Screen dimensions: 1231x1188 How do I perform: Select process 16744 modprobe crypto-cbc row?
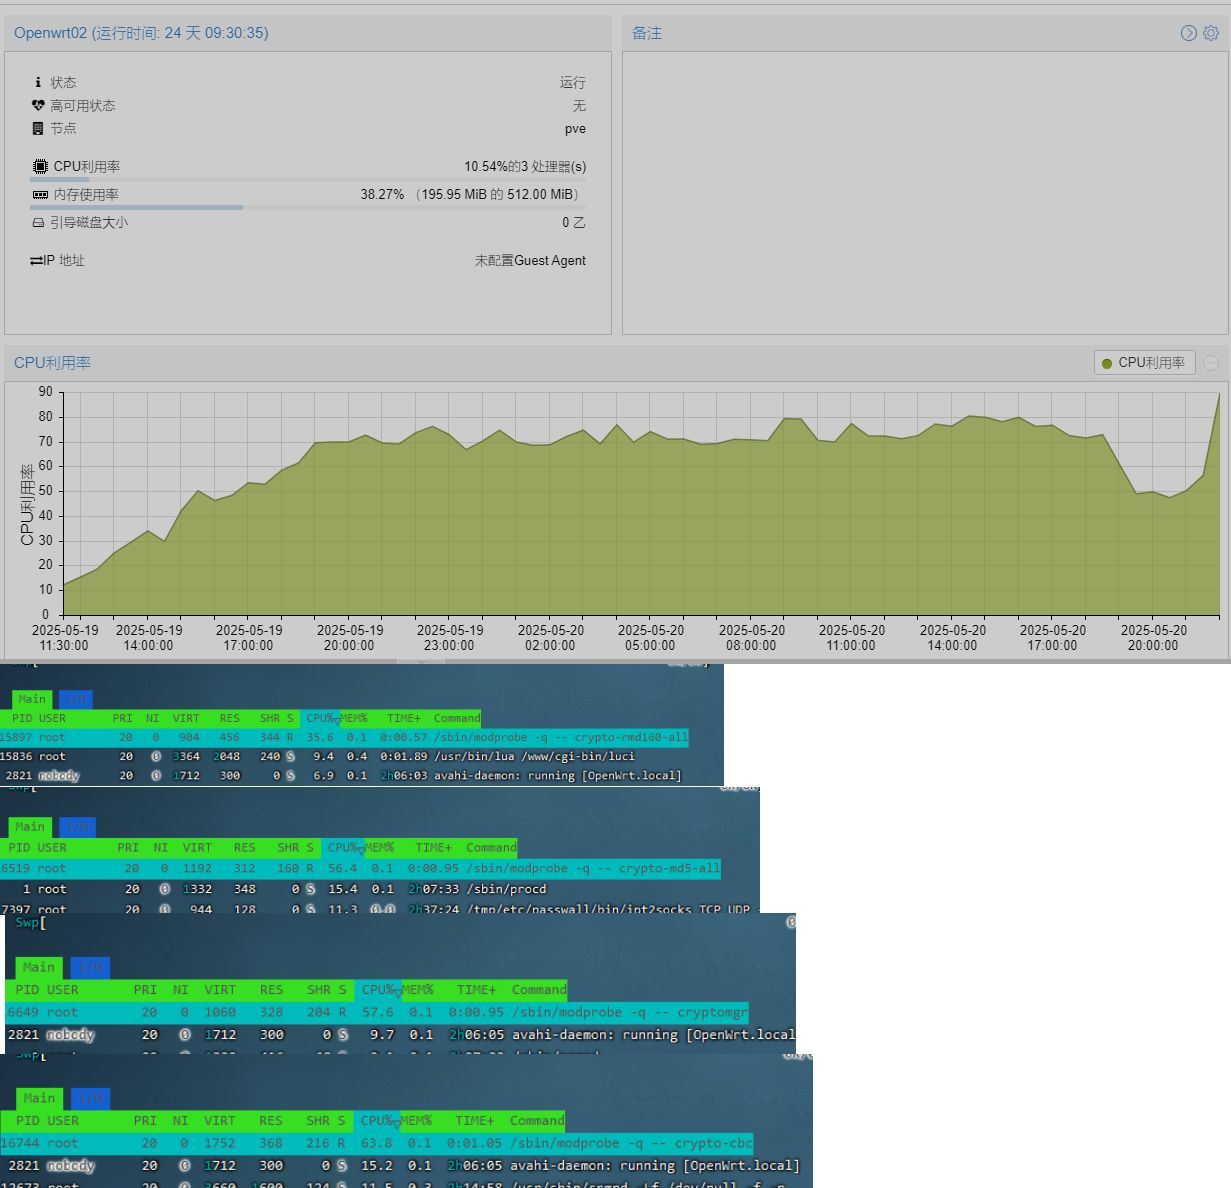tap(376, 1143)
